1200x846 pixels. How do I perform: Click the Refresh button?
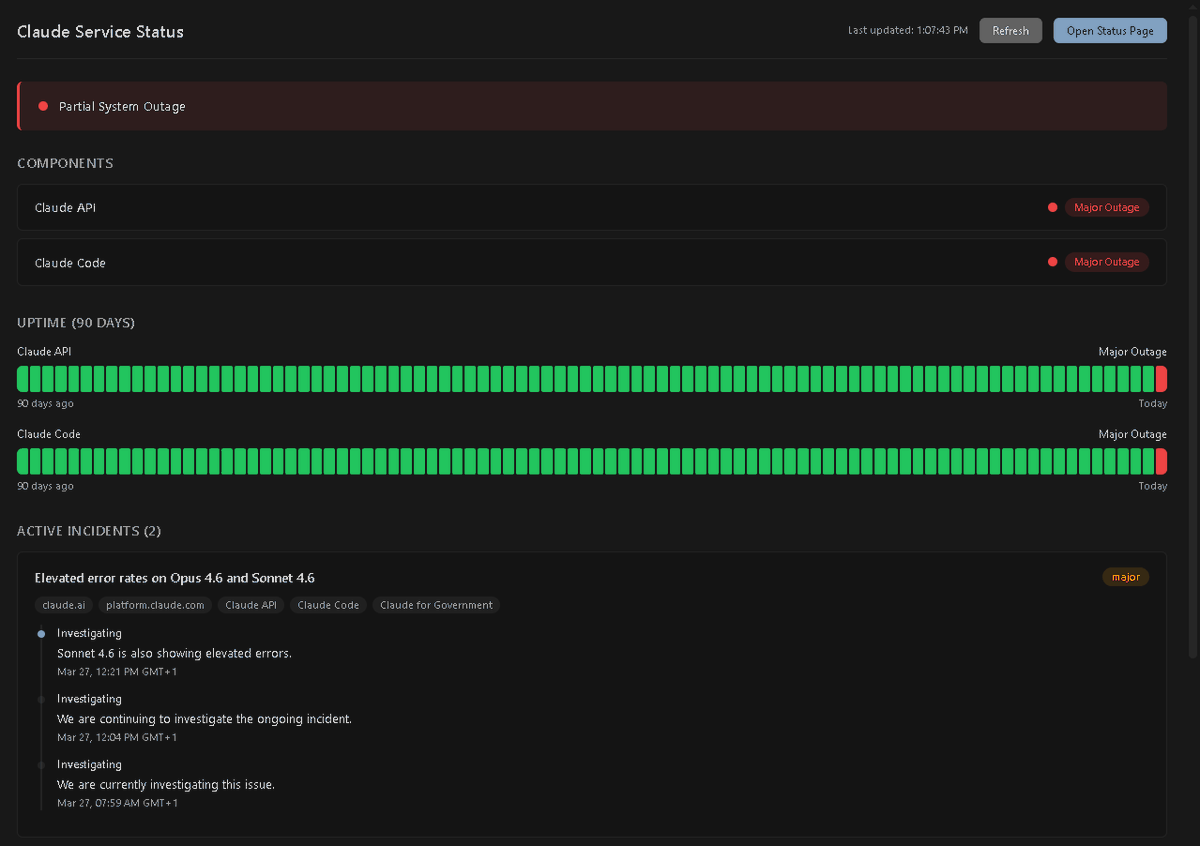coord(1010,31)
